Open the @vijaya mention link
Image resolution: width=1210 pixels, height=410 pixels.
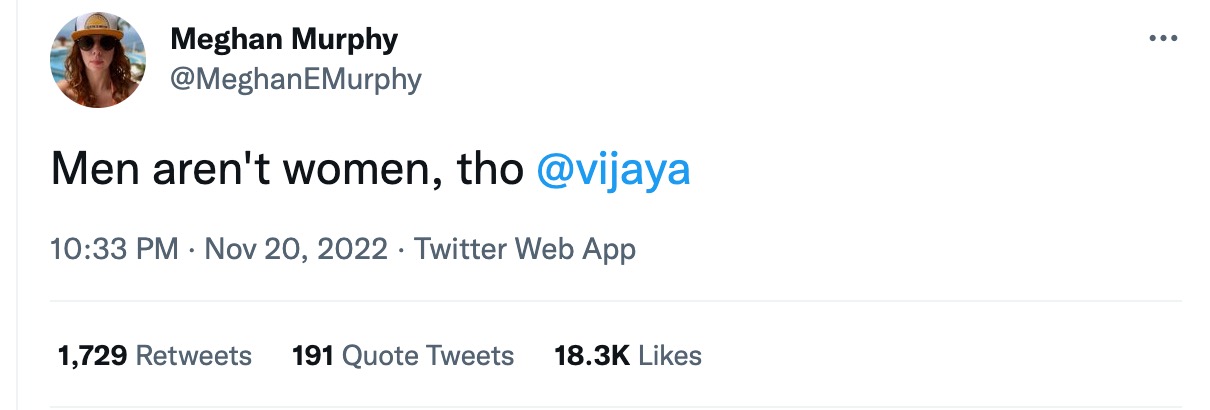click(613, 170)
